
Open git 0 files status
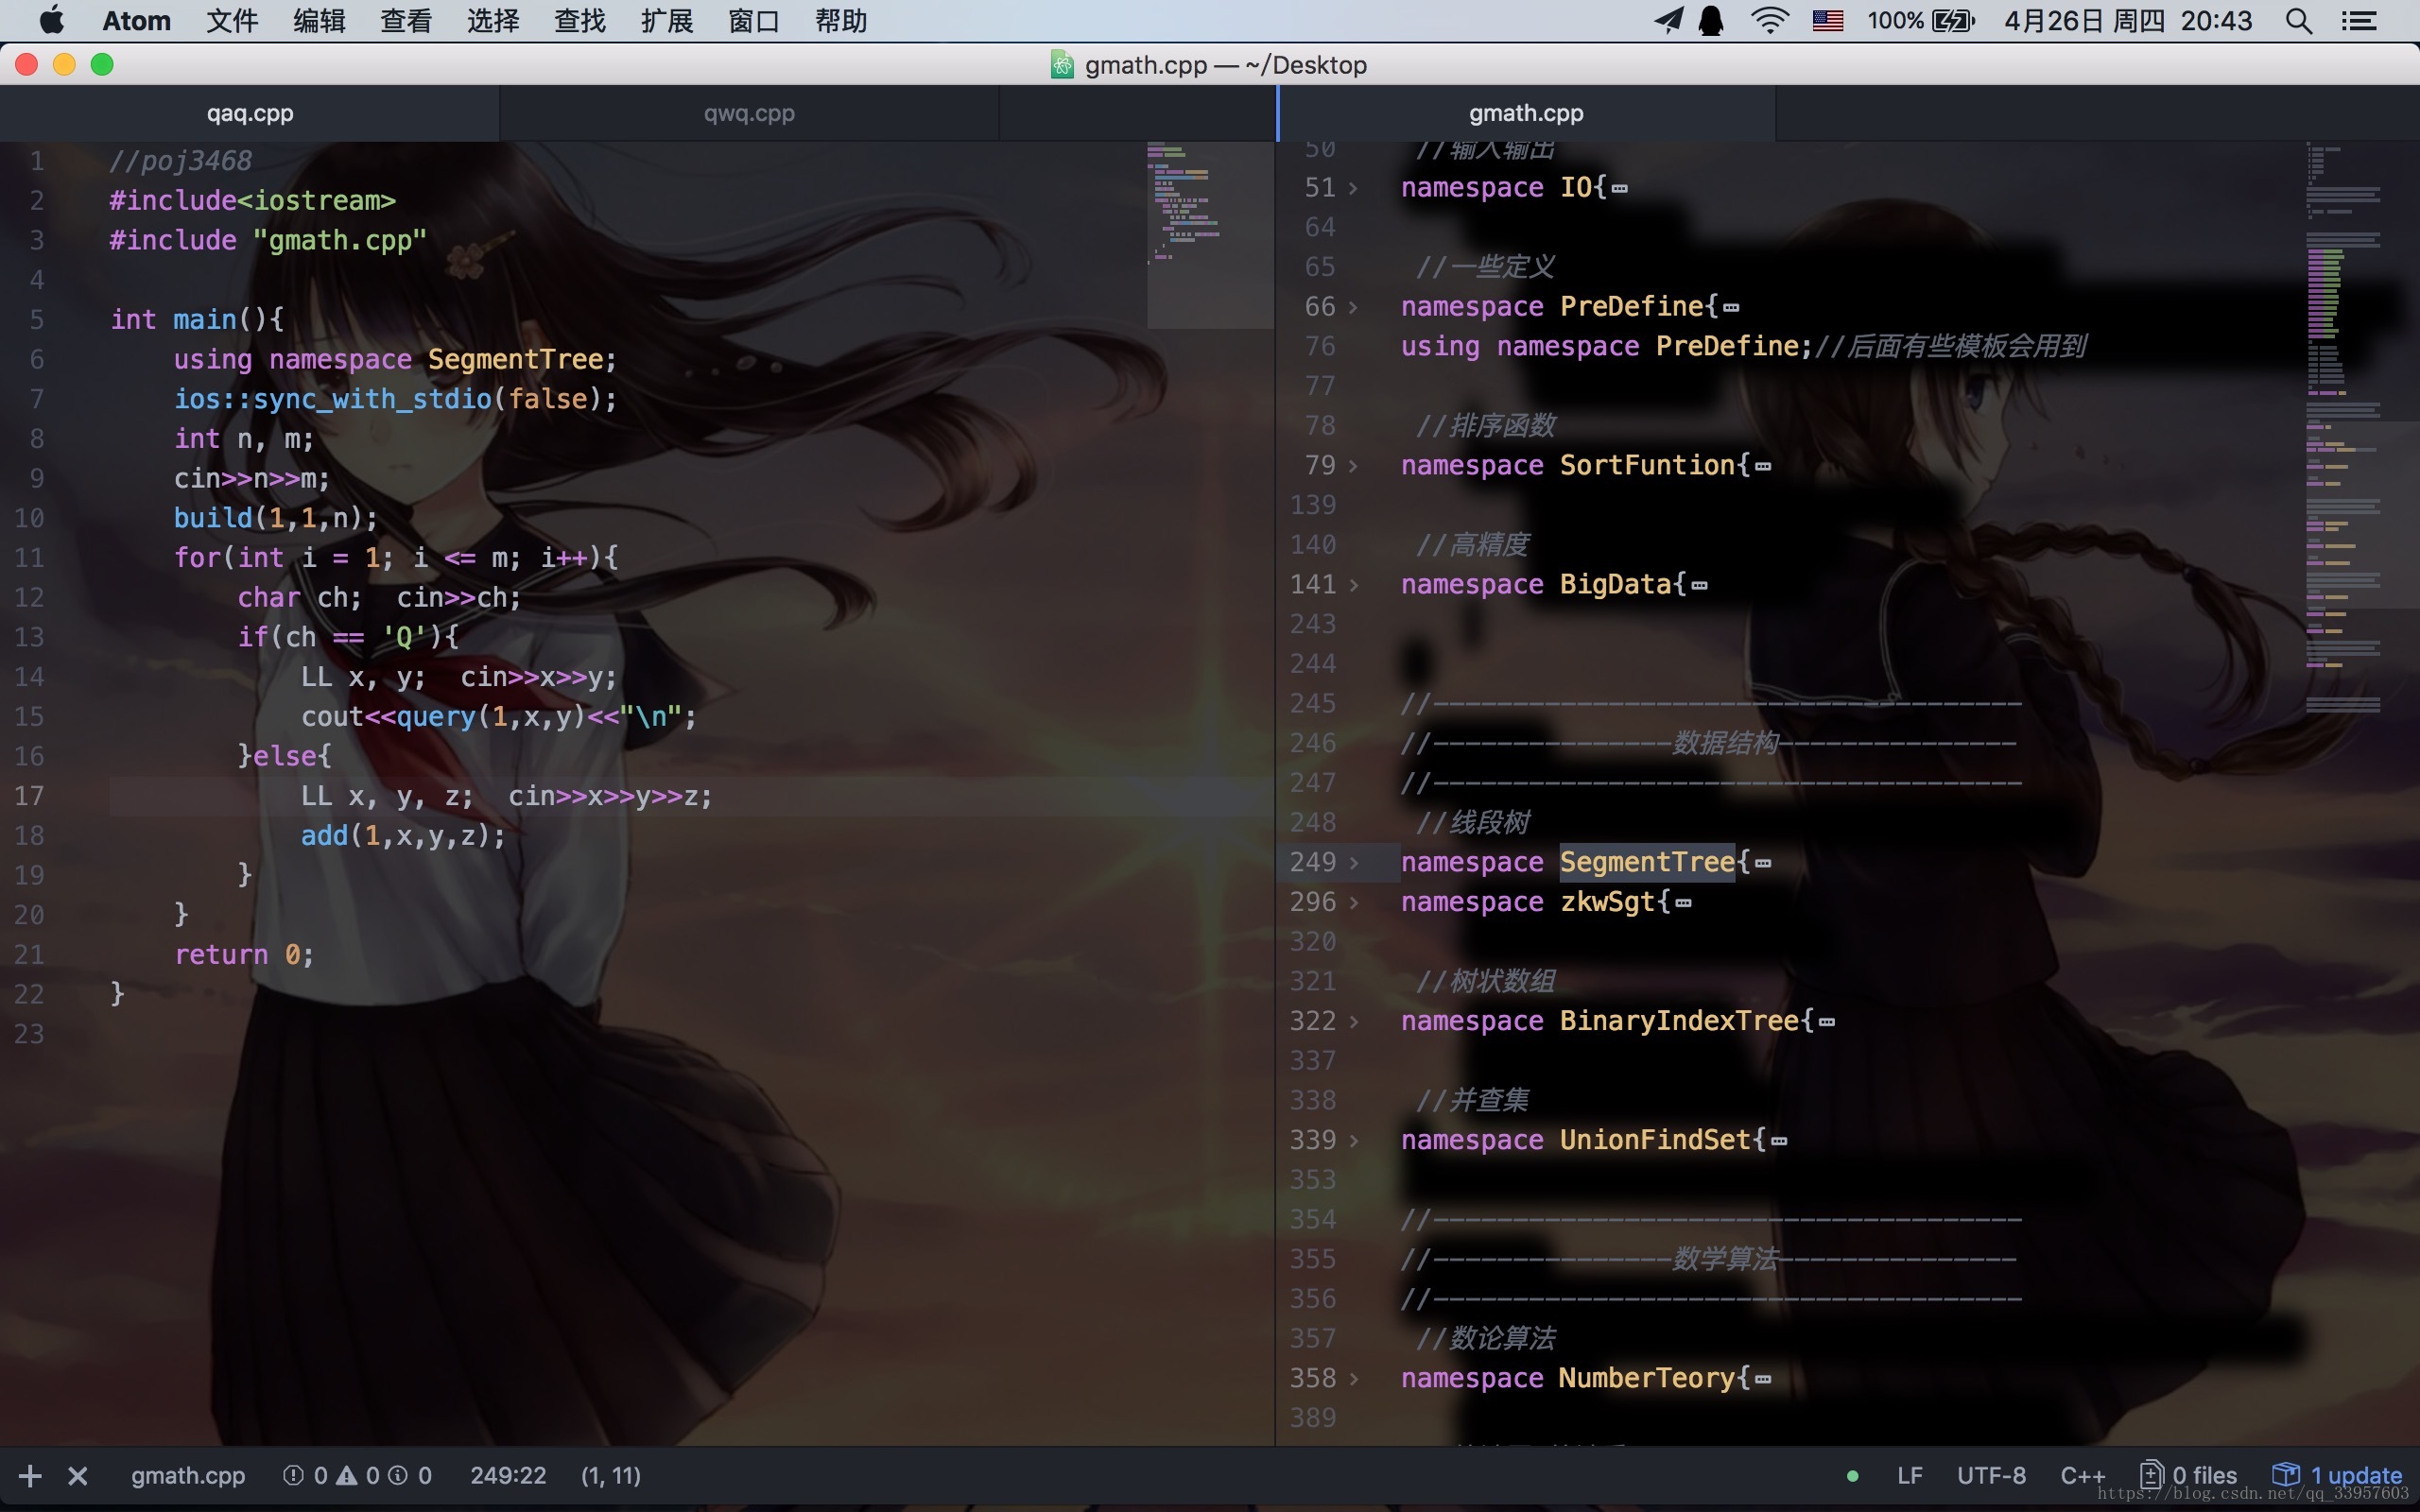point(2188,1476)
